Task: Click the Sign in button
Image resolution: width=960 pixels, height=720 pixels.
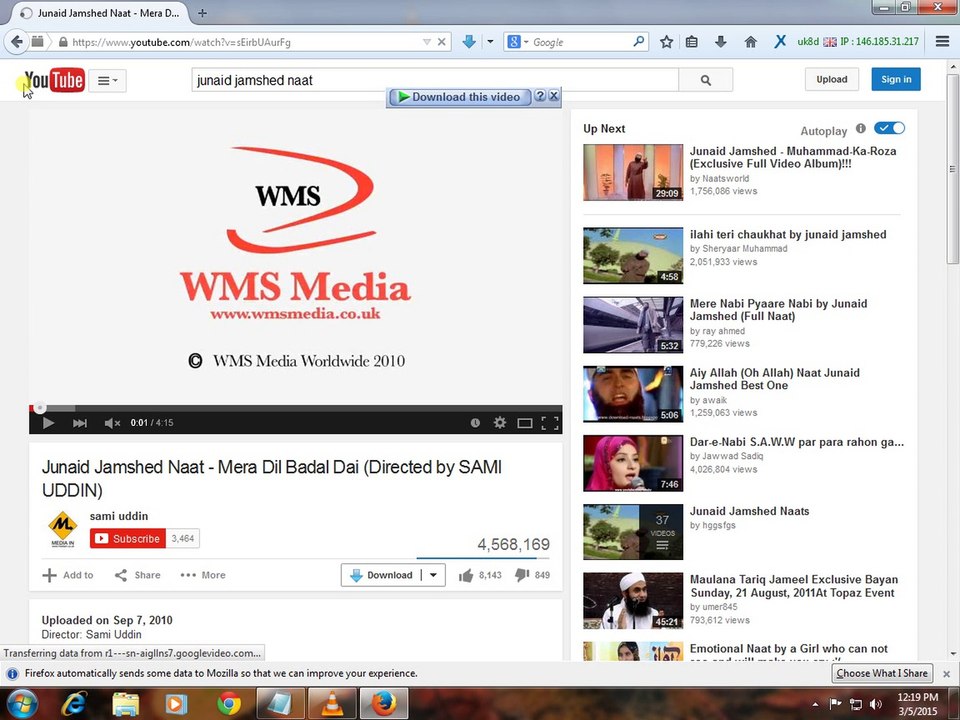Action: pyautogui.click(x=896, y=80)
